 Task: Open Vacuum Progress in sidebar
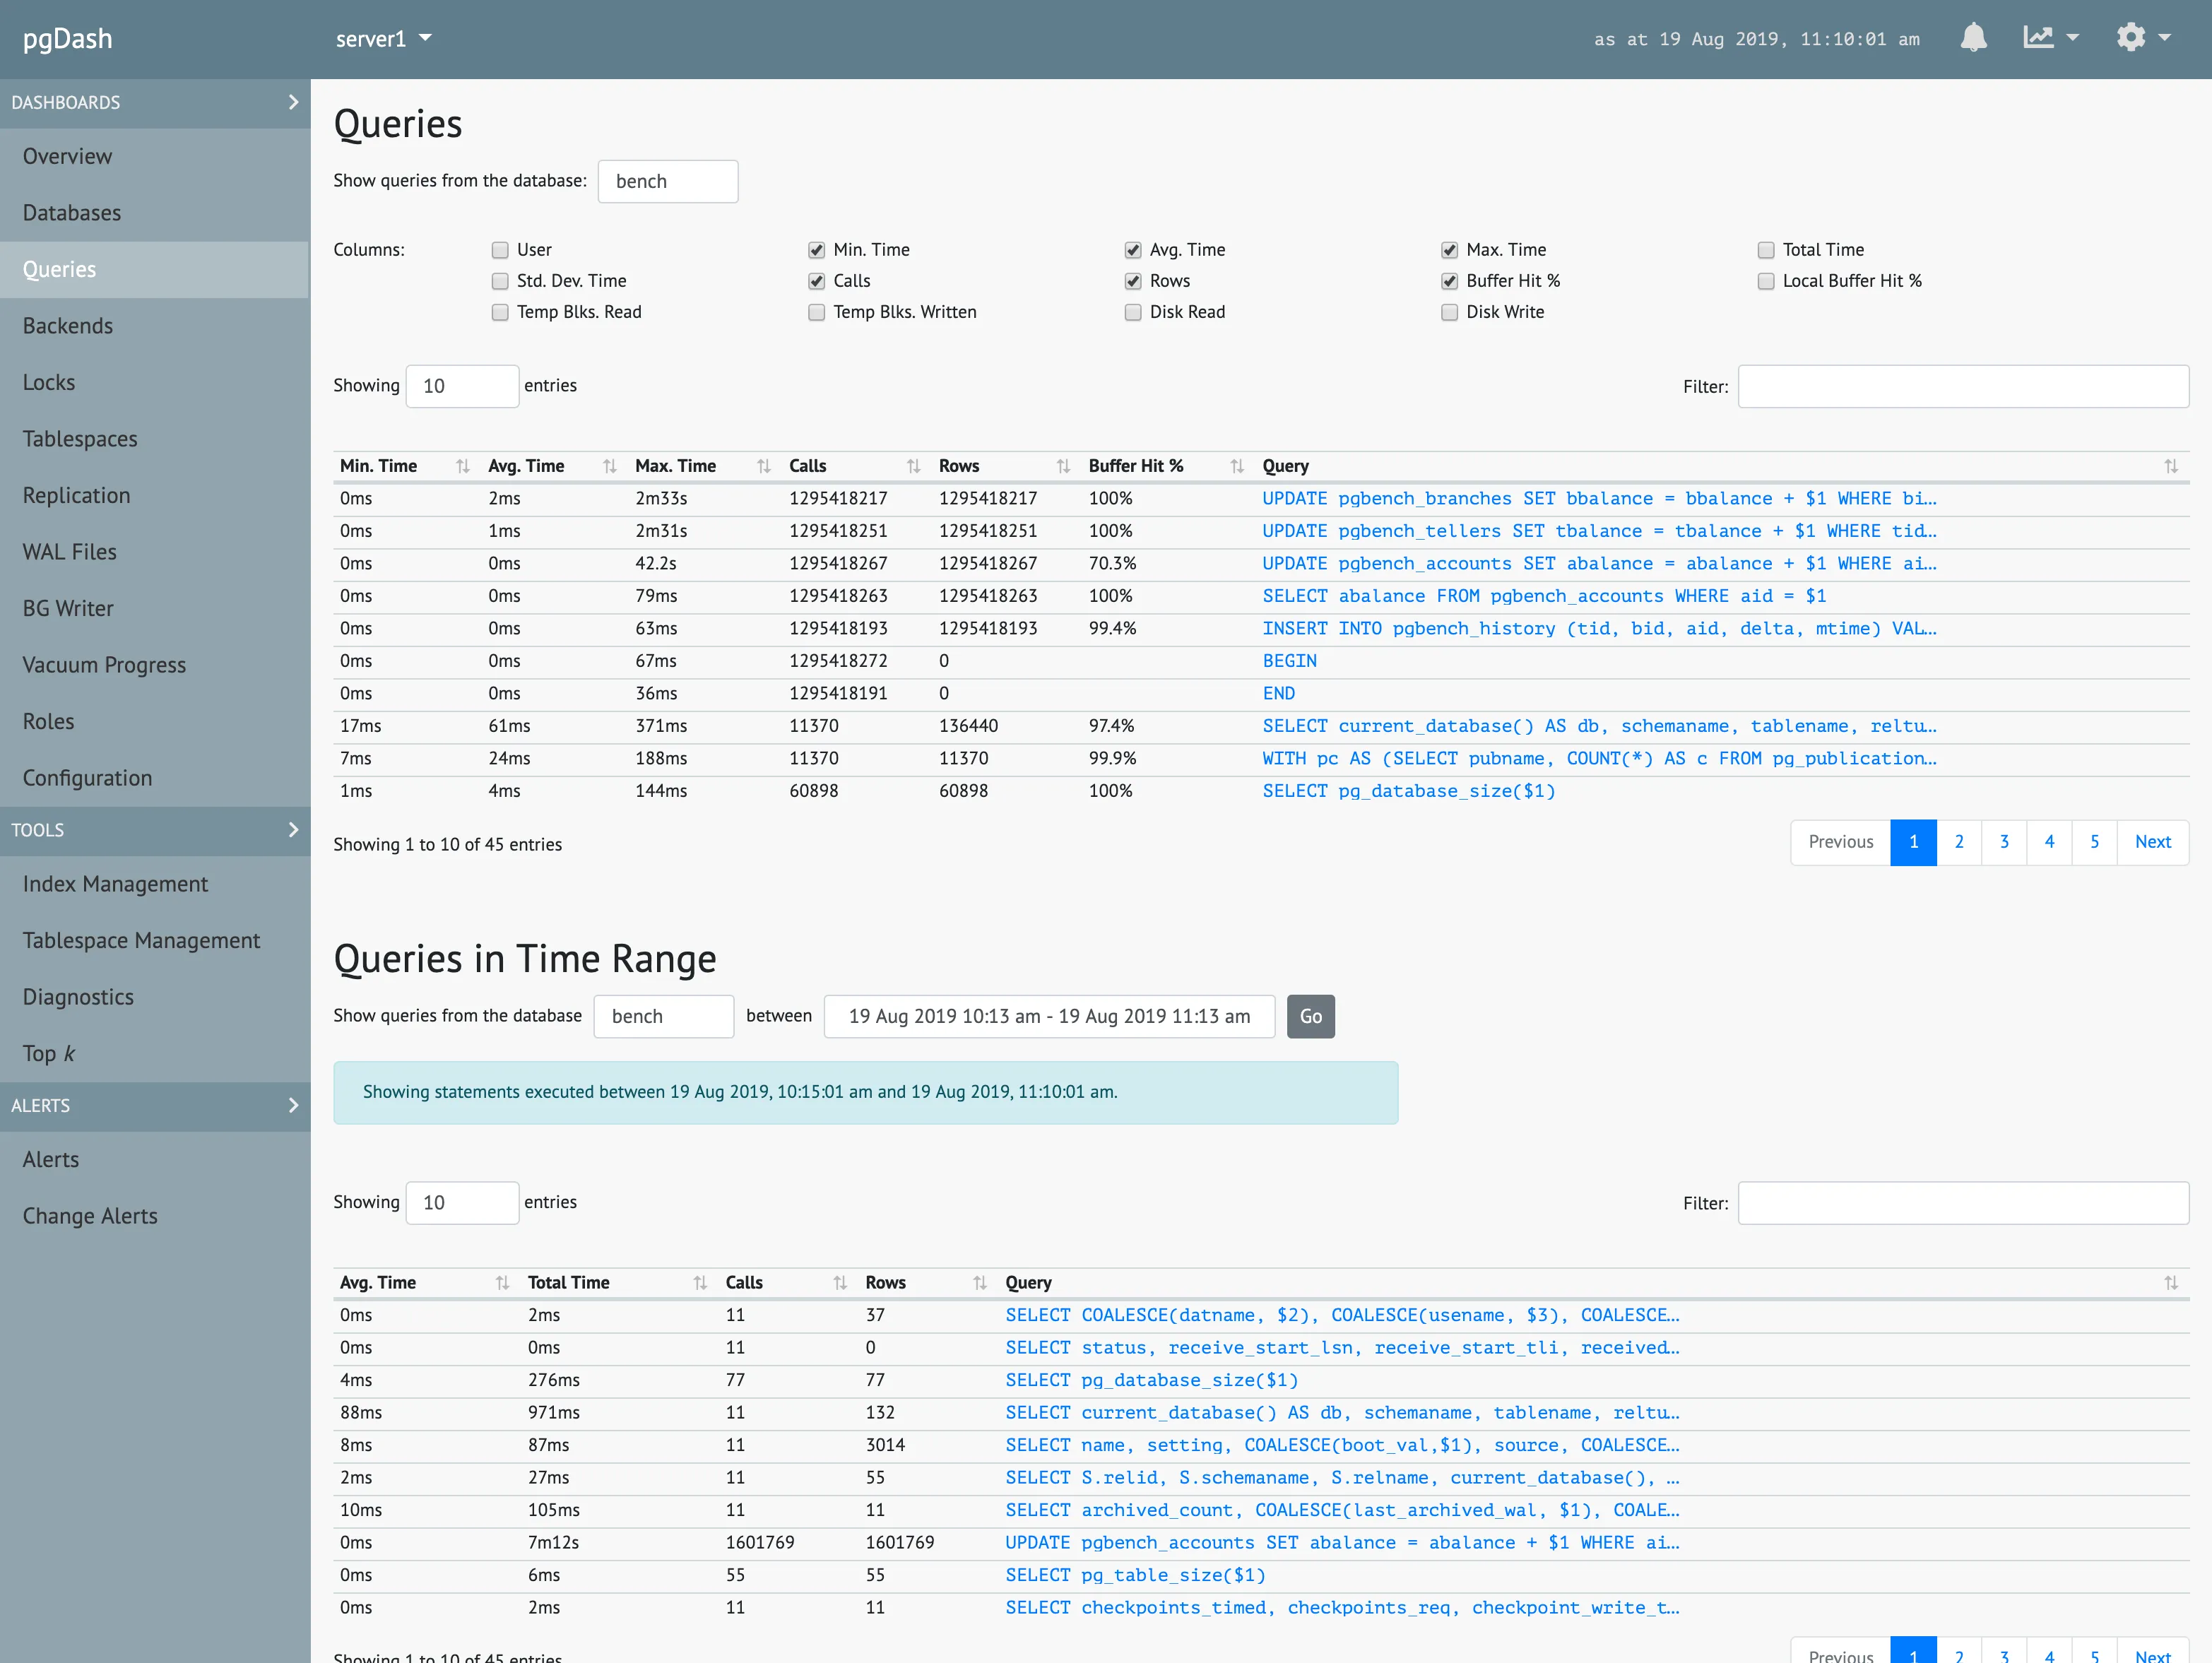(x=105, y=664)
